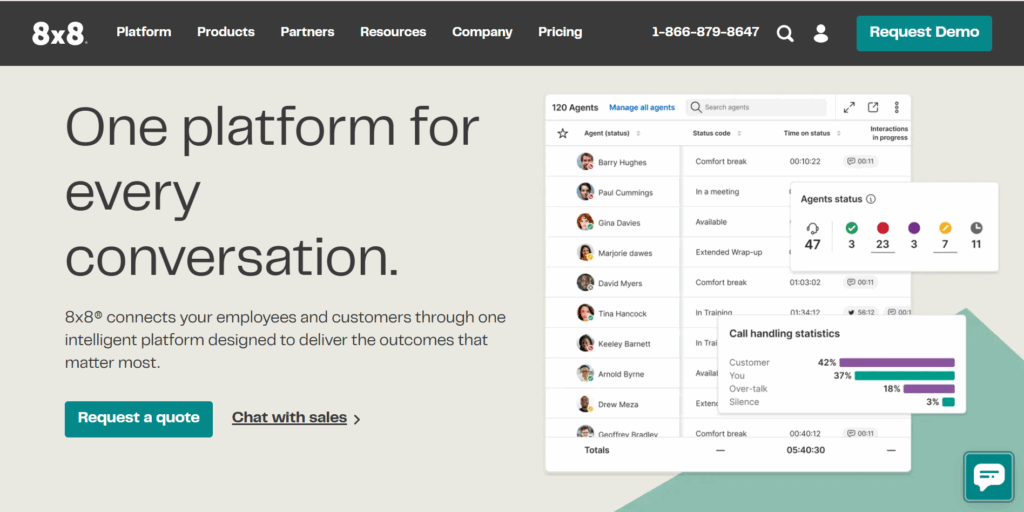The image size is (1024, 512).
Task: Select the yellow pencil wrap-up status icon
Action: click(x=945, y=228)
